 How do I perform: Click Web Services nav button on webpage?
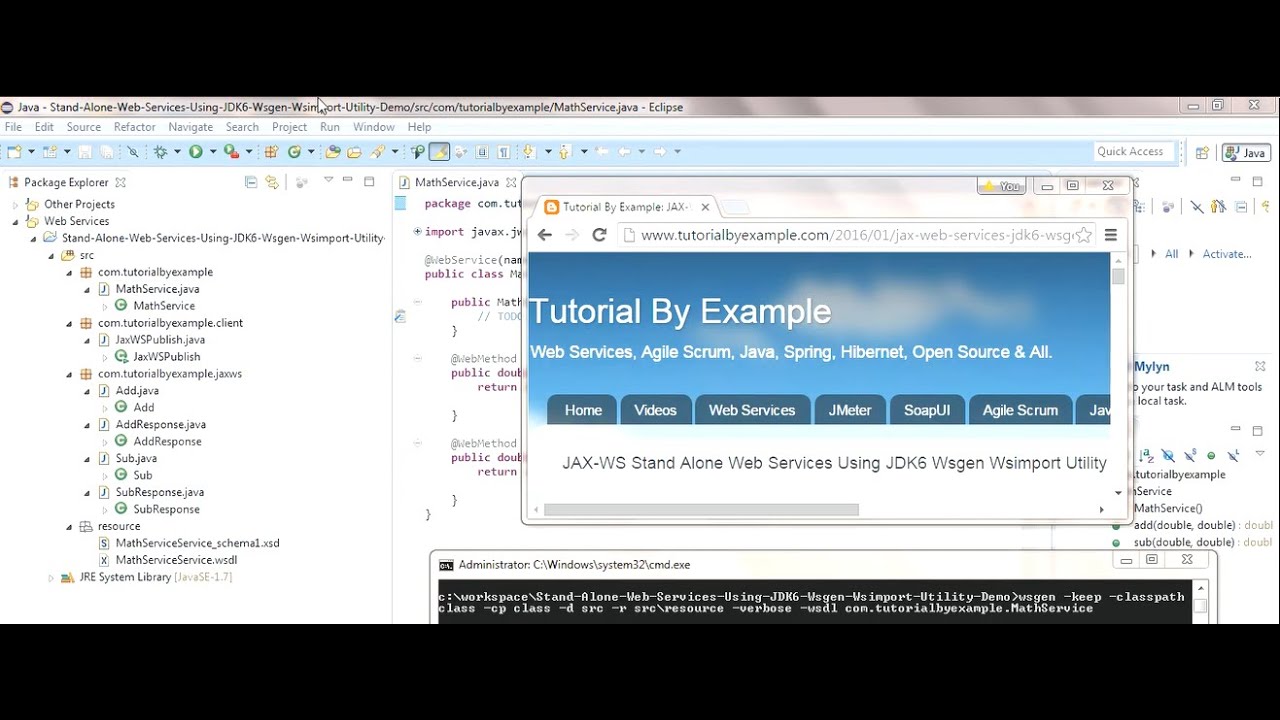point(752,410)
